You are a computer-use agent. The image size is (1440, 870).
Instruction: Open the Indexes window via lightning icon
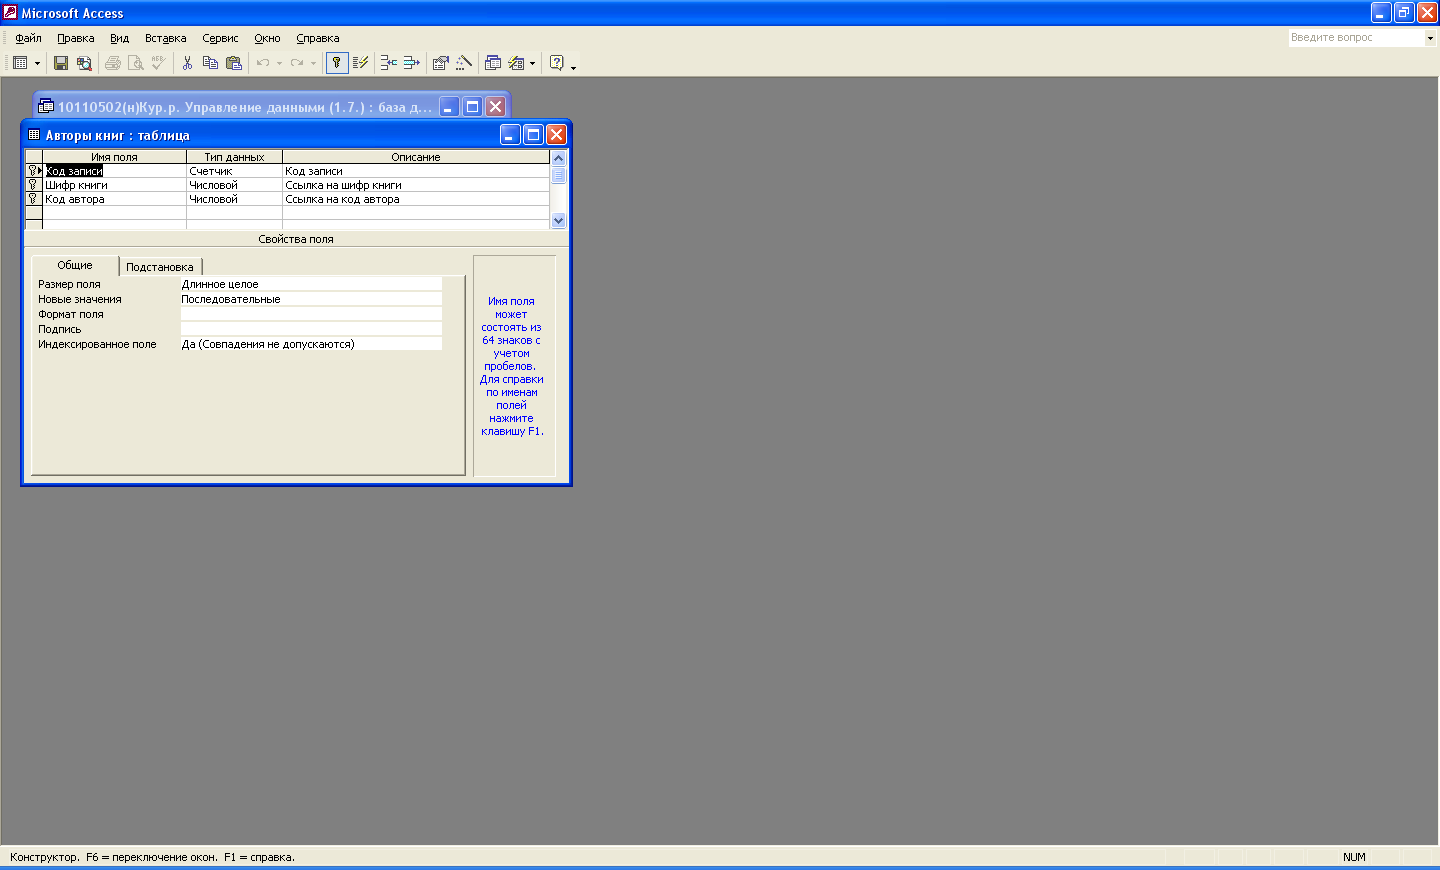tap(361, 63)
